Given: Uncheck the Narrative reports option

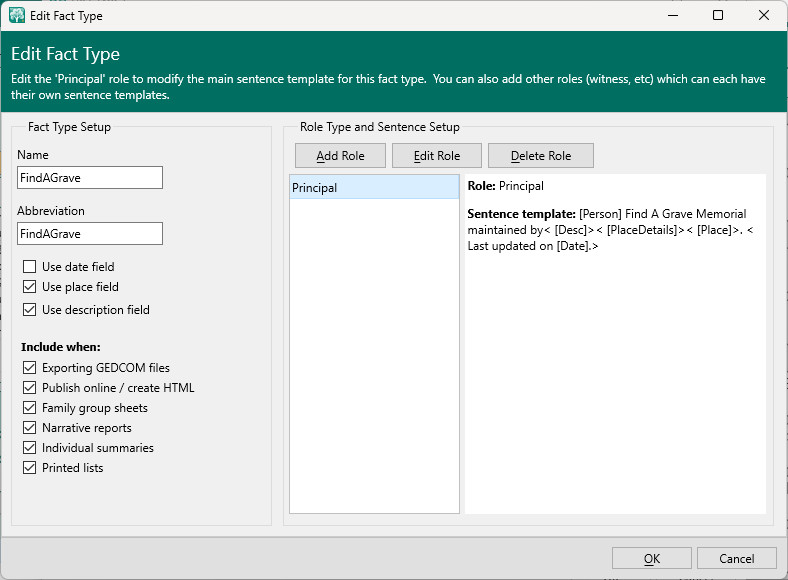Looking at the screenshot, I should point(29,428).
